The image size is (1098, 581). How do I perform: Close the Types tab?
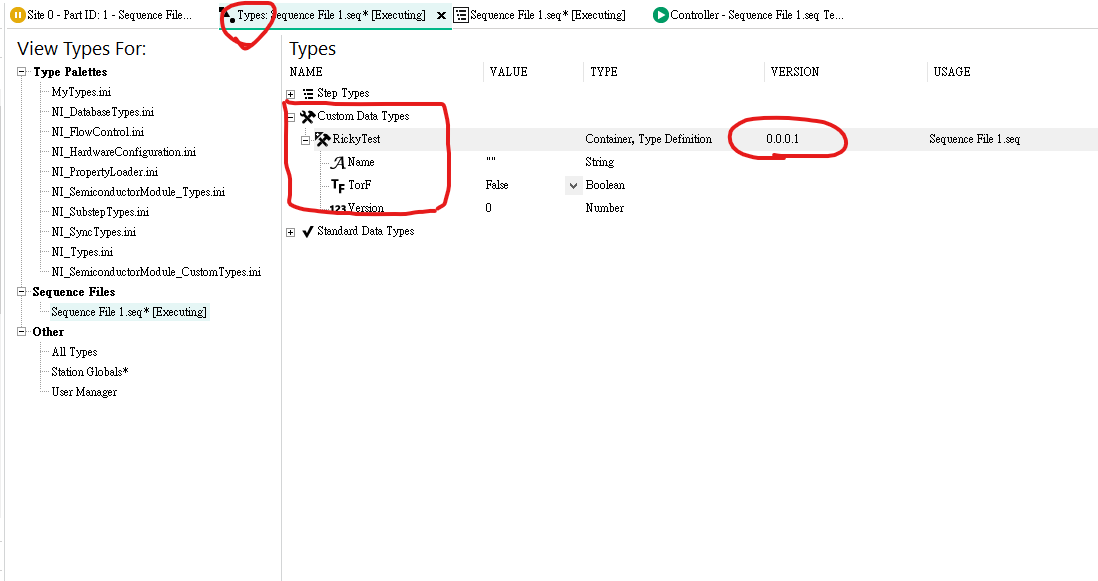(441, 16)
